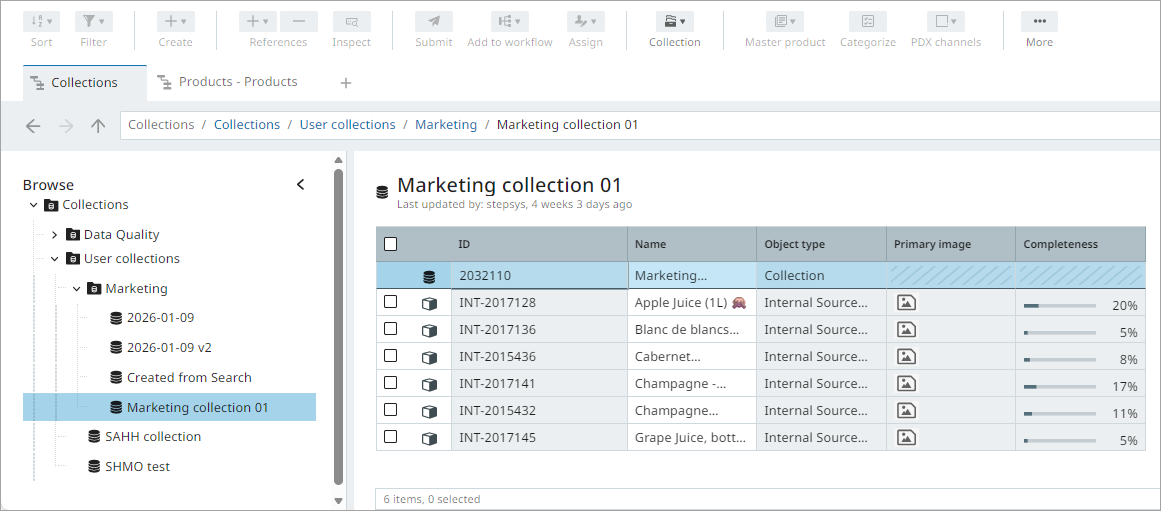The width and height of the screenshot is (1161, 511).
Task: Click the Sort toolbar icon
Action: point(41,21)
